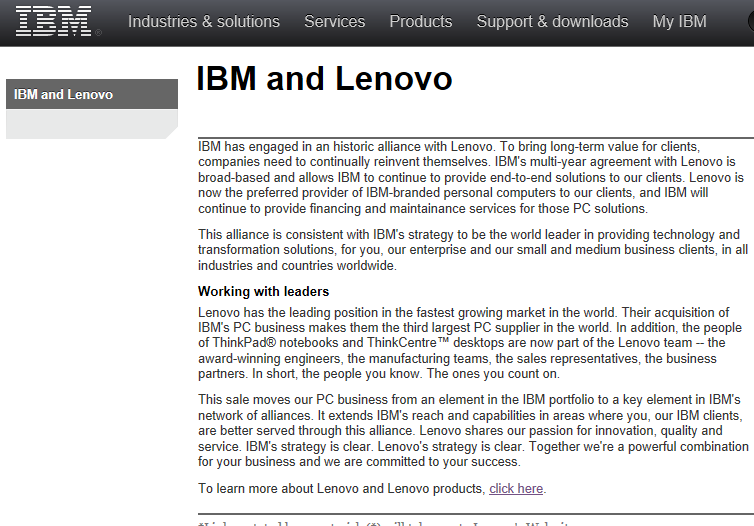The height and width of the screenshot is (526, 754).
Task: Click the 'IBM and Lenovo' page heading
Action: click(324, 78)
